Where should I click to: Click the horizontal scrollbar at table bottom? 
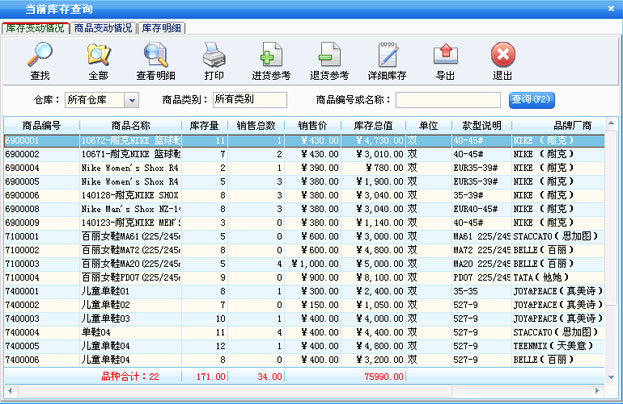[x=300, y=390]
